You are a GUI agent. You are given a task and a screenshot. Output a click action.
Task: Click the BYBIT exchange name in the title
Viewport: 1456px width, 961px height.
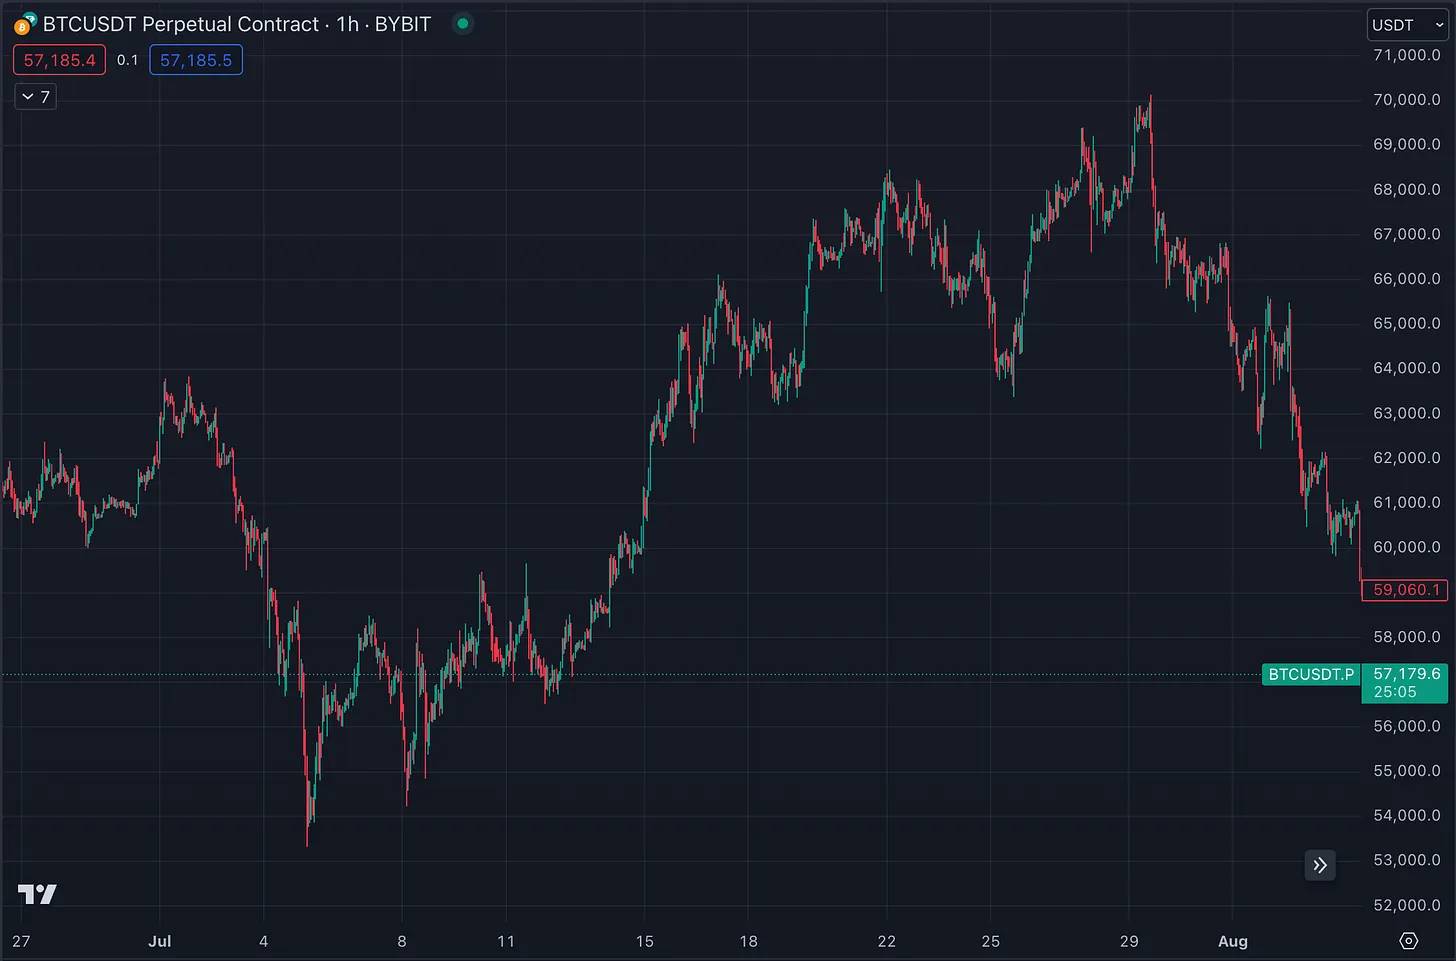(404, 24)
